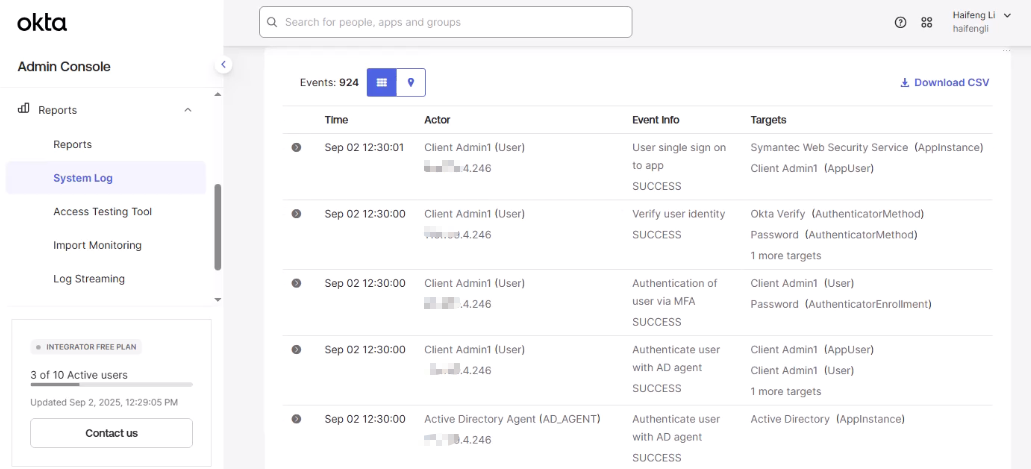The height and width of the screenshot is (469, 1031).
Task: Click the Sep 02 12:30:01 timestamp
Action: coord(365,147)
